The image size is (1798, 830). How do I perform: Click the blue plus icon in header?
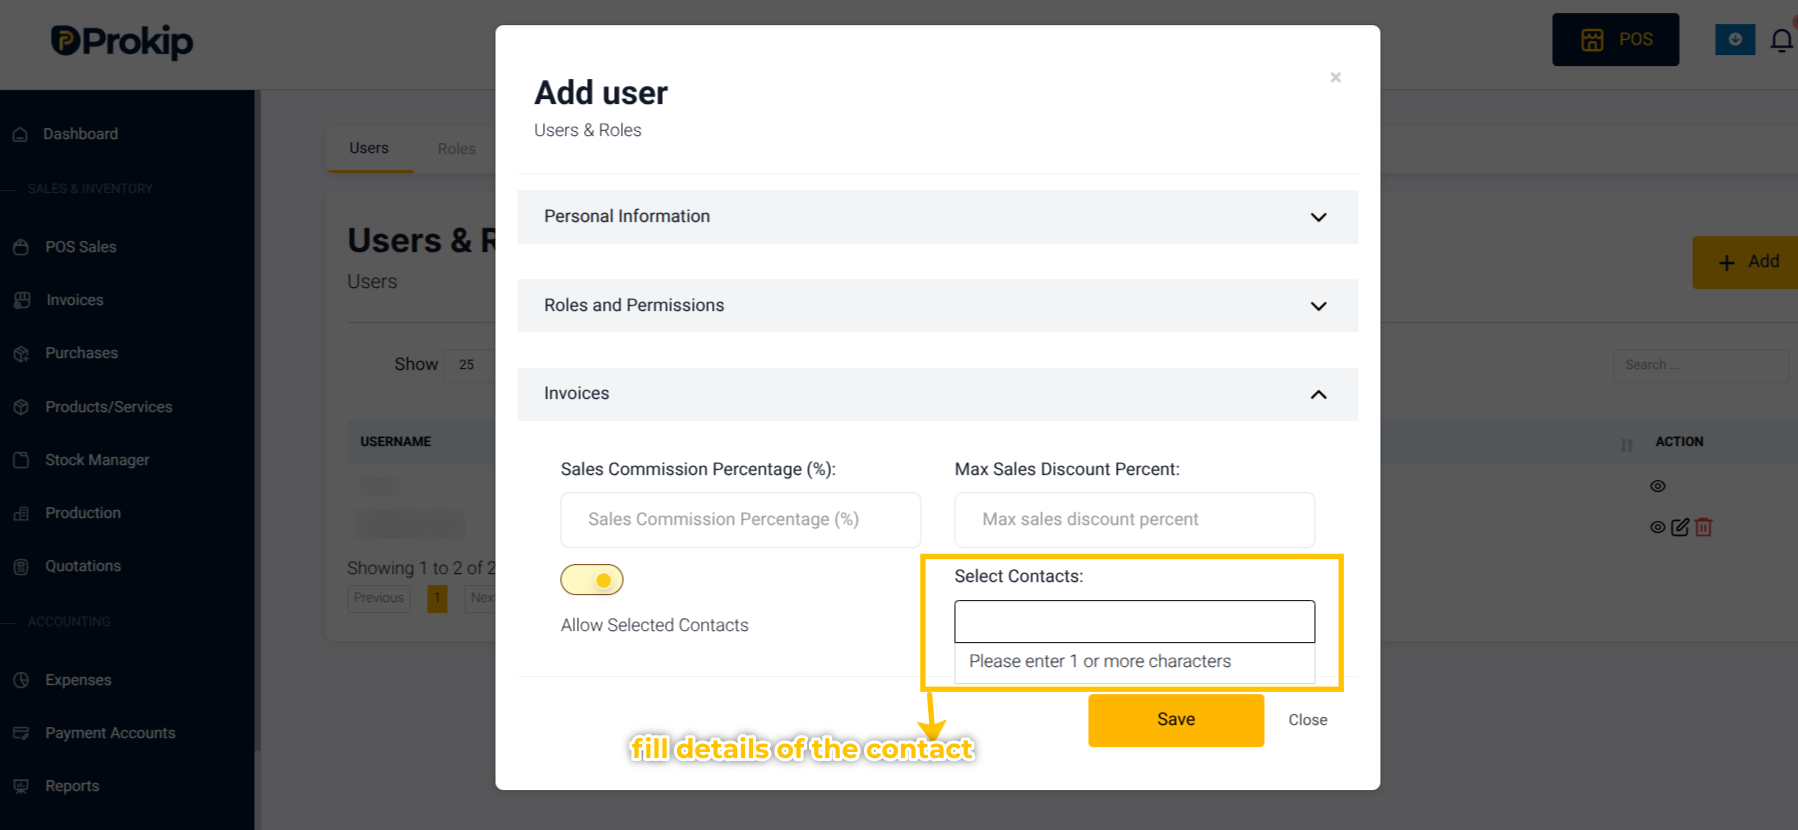coord(1735,40)
